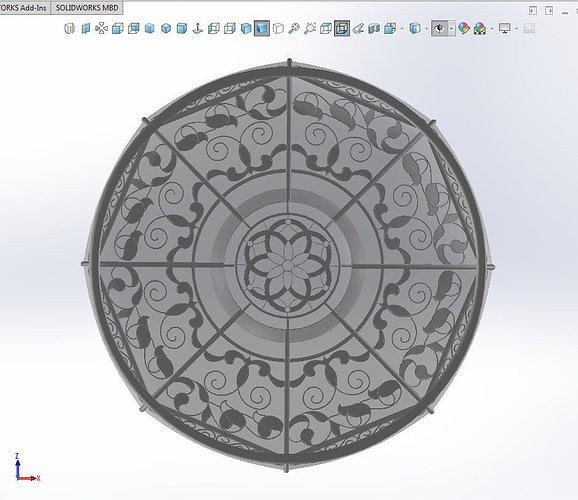Open the Apply Scene icon
The width and height of the screenshot is (578, 500).
[x=480, y=28]
